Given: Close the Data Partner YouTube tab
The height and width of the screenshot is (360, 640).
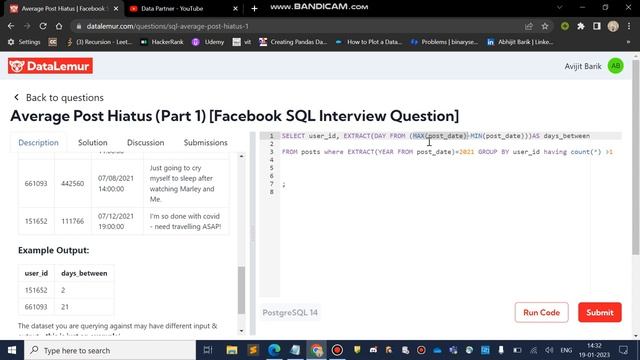Looking at the screenshot, I should point(236,9).
